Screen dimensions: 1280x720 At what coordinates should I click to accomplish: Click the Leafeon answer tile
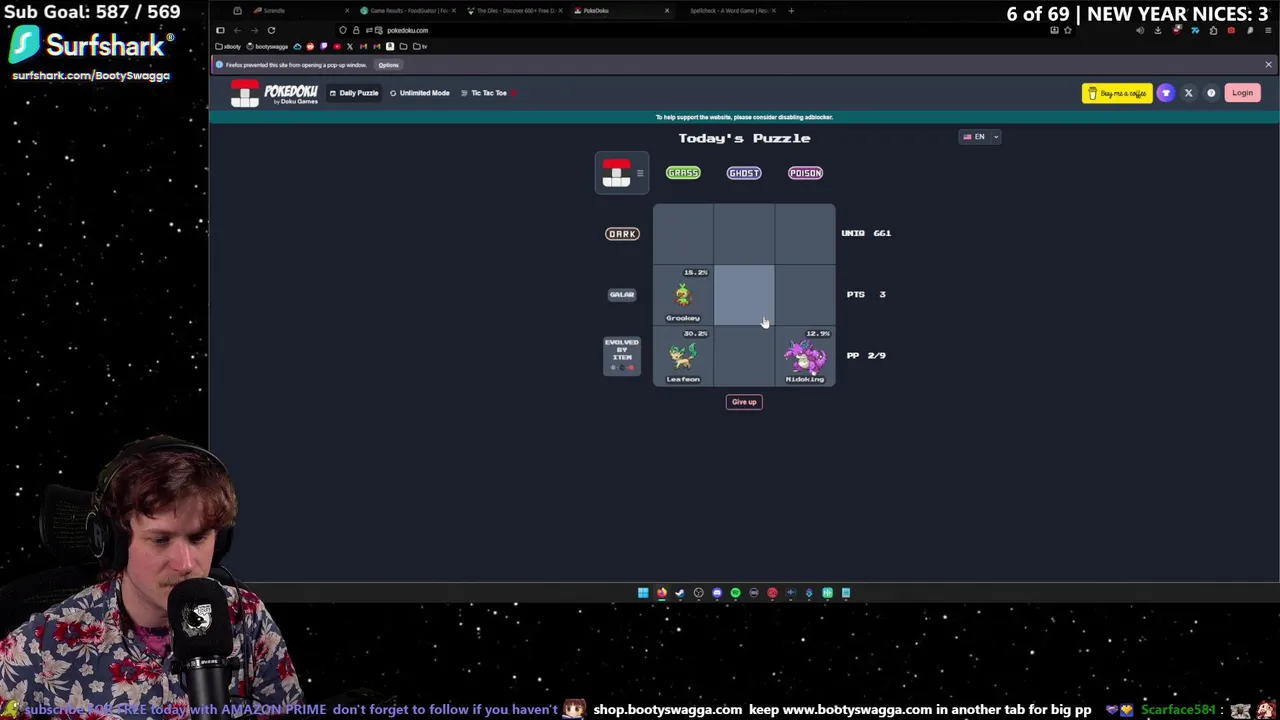pos(683,356)
